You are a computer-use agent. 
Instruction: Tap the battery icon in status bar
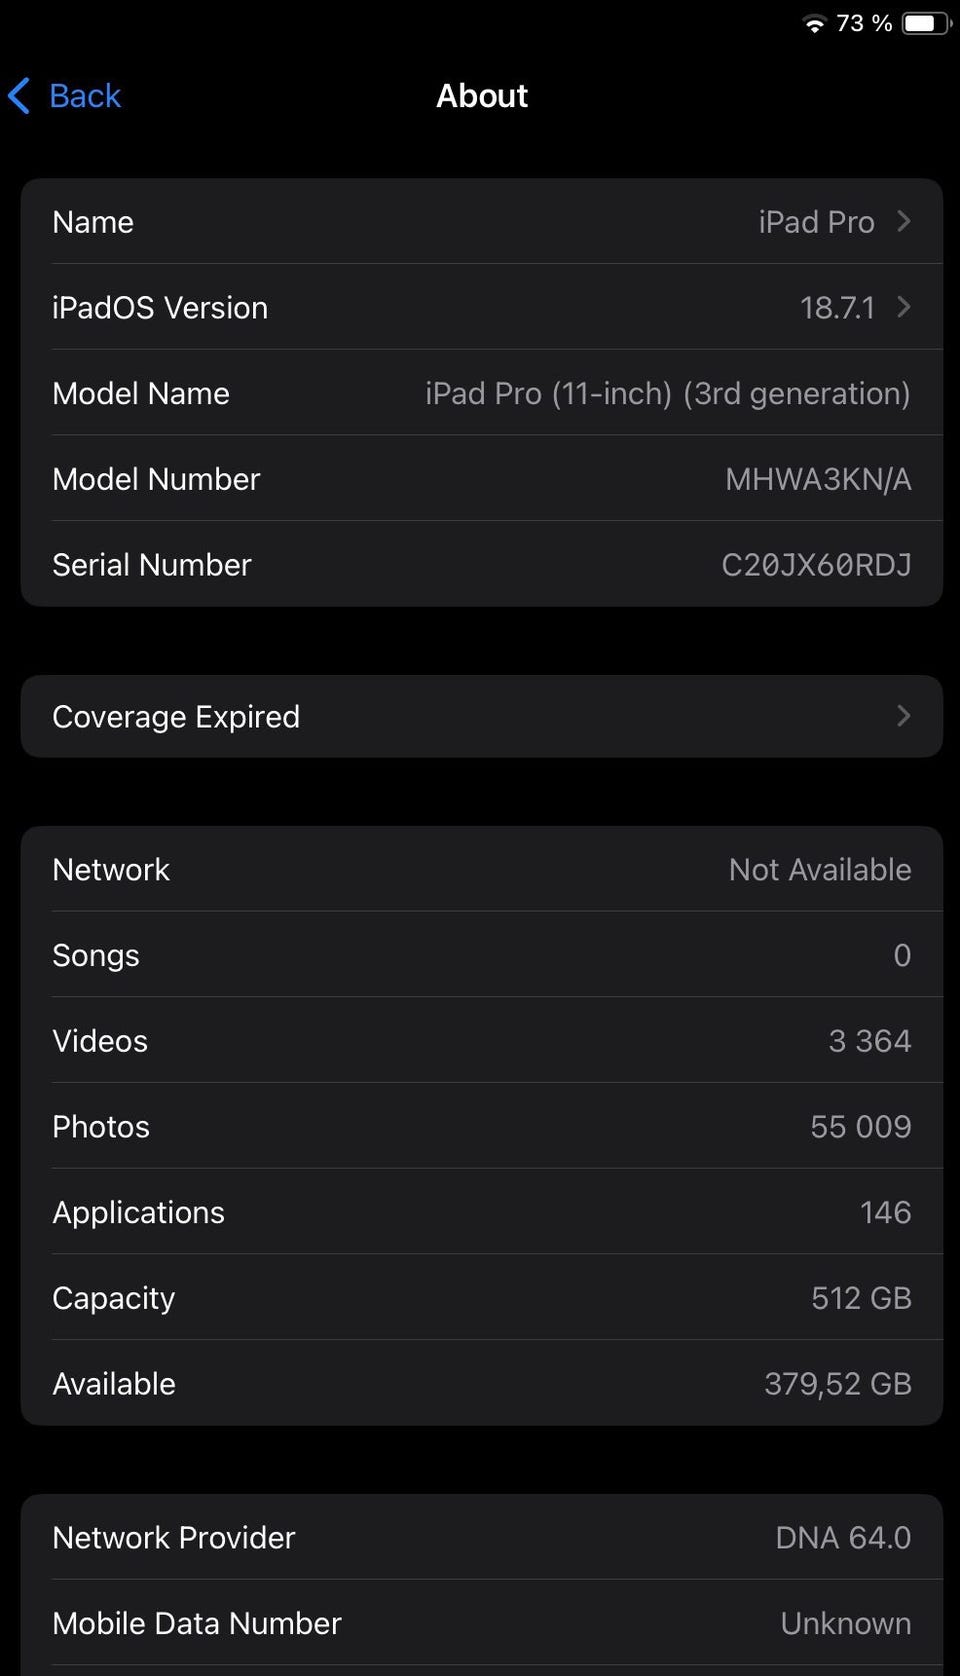pyautogui.click(x=925, y=23)
